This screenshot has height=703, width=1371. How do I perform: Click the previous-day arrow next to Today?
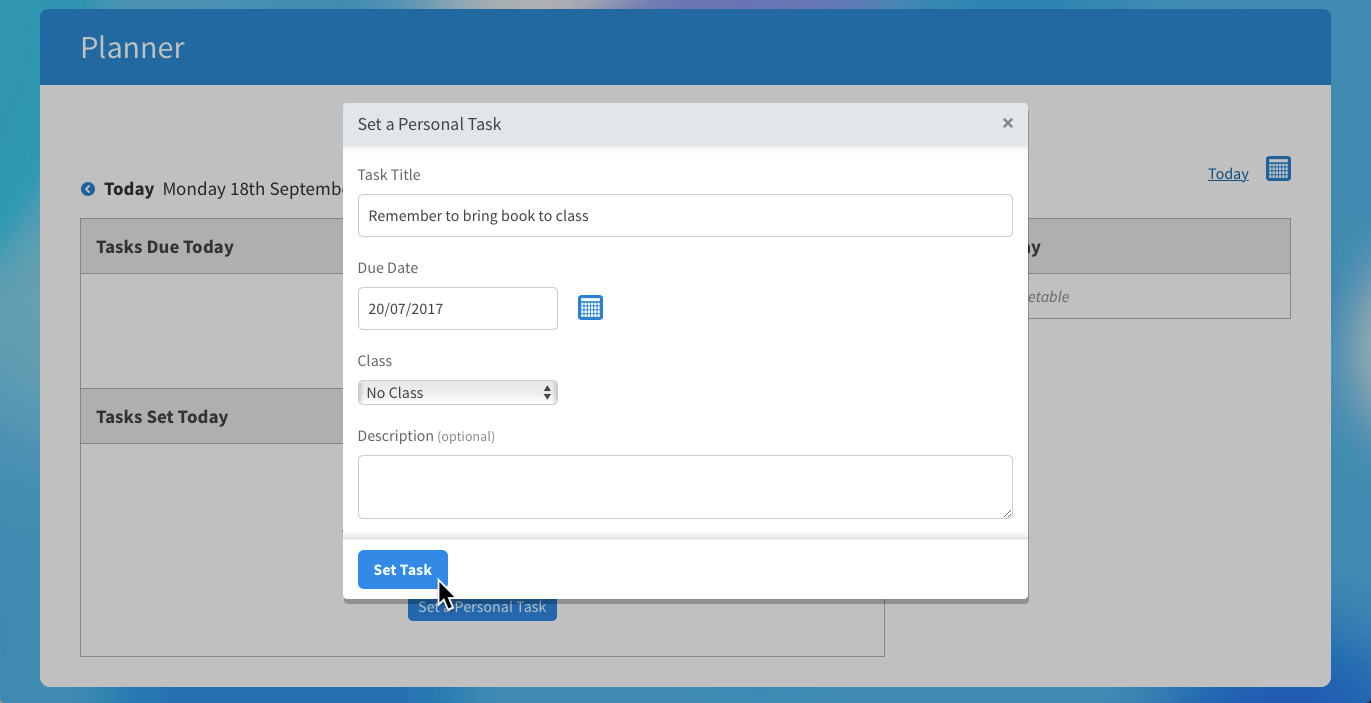pyautogui.click(x=87, y=188)
